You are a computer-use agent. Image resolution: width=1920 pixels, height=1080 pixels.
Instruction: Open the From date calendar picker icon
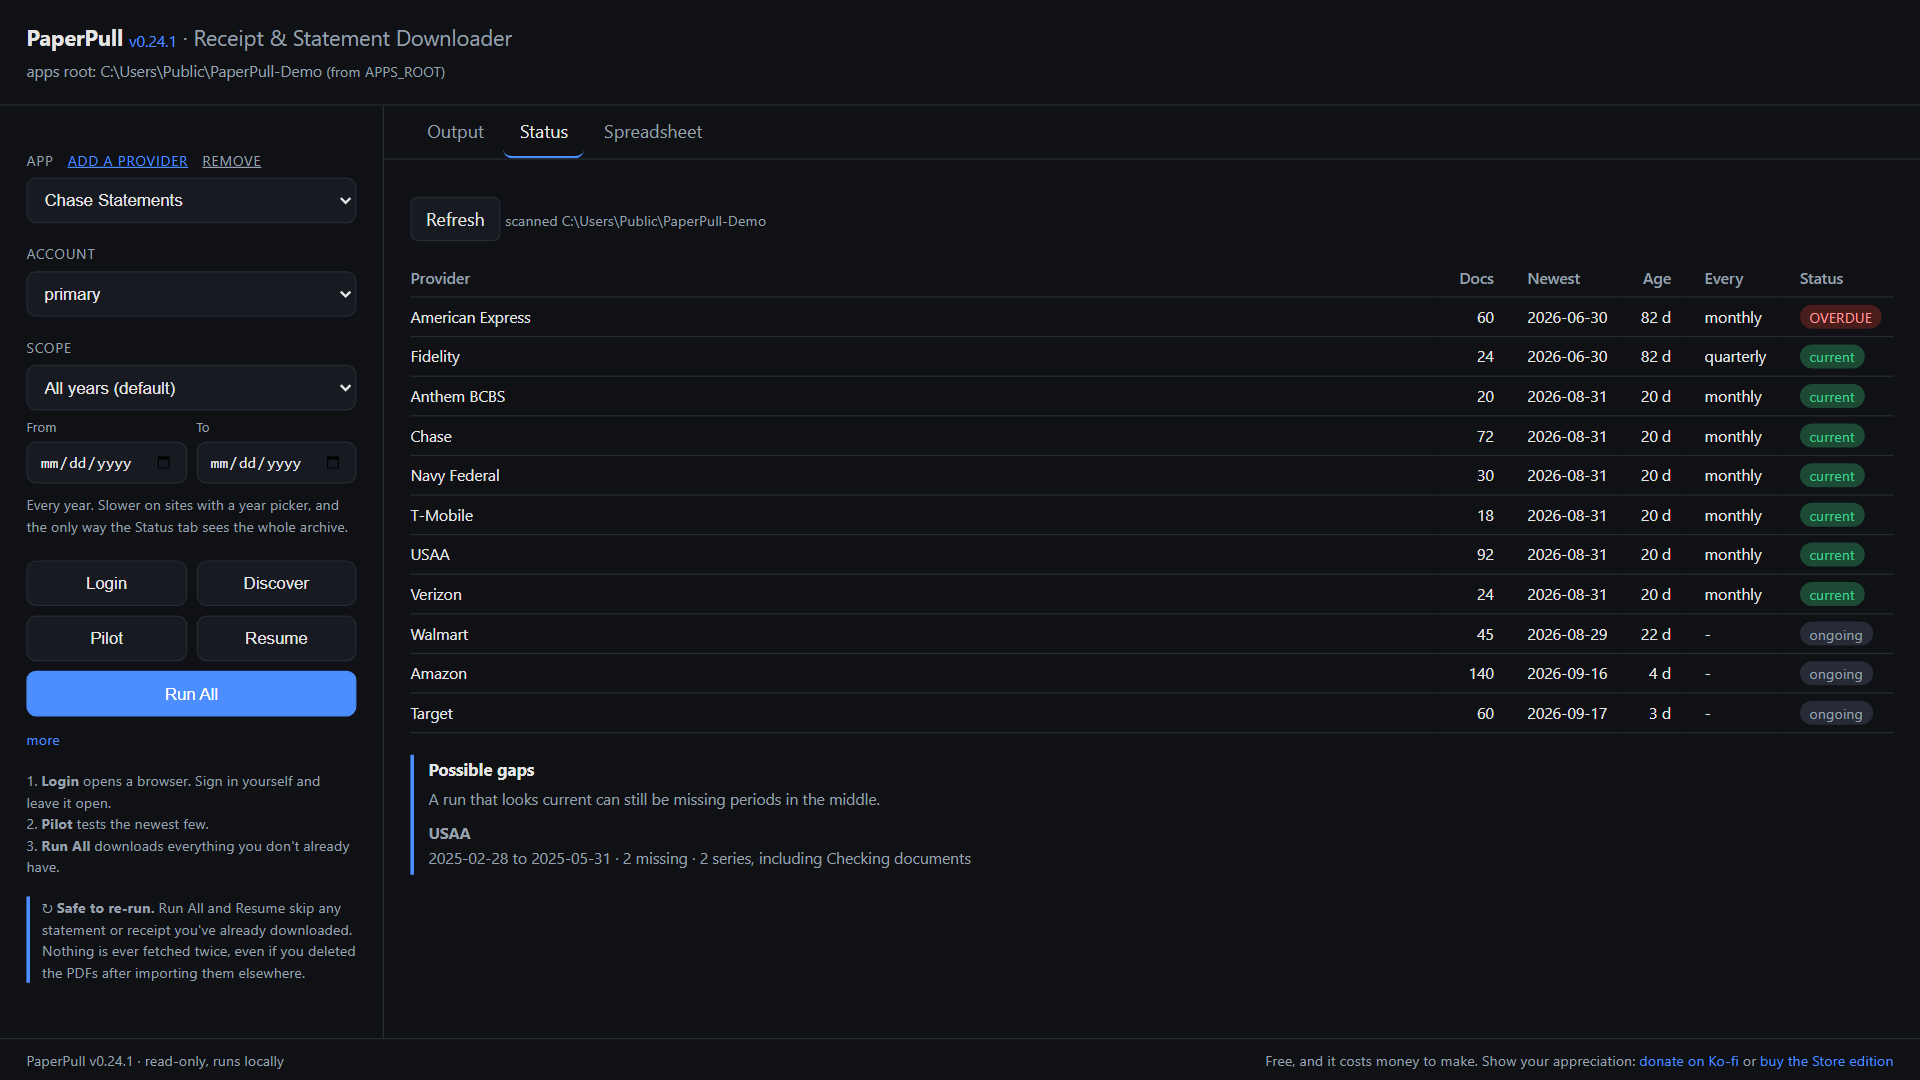click(164, 463)
